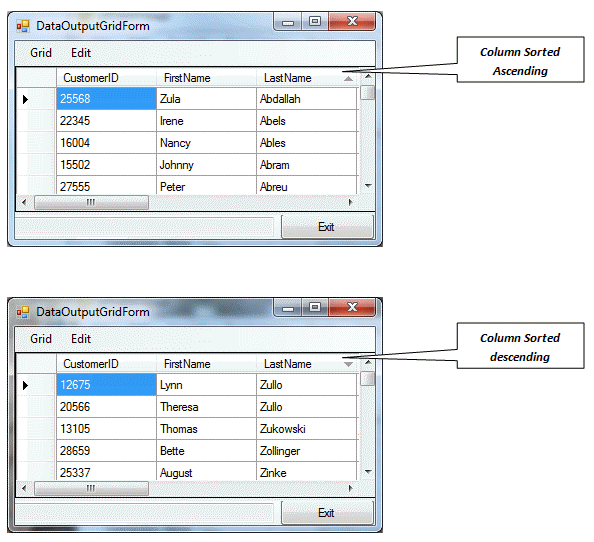Viewport: 594px width, 542px height.
Task: Open Edit menu in top window
Action: click(81, 53)
